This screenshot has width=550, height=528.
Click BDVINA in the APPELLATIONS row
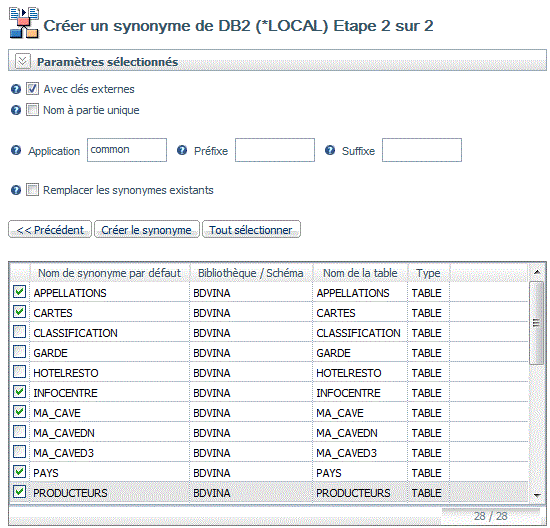[x=212, y=293]
